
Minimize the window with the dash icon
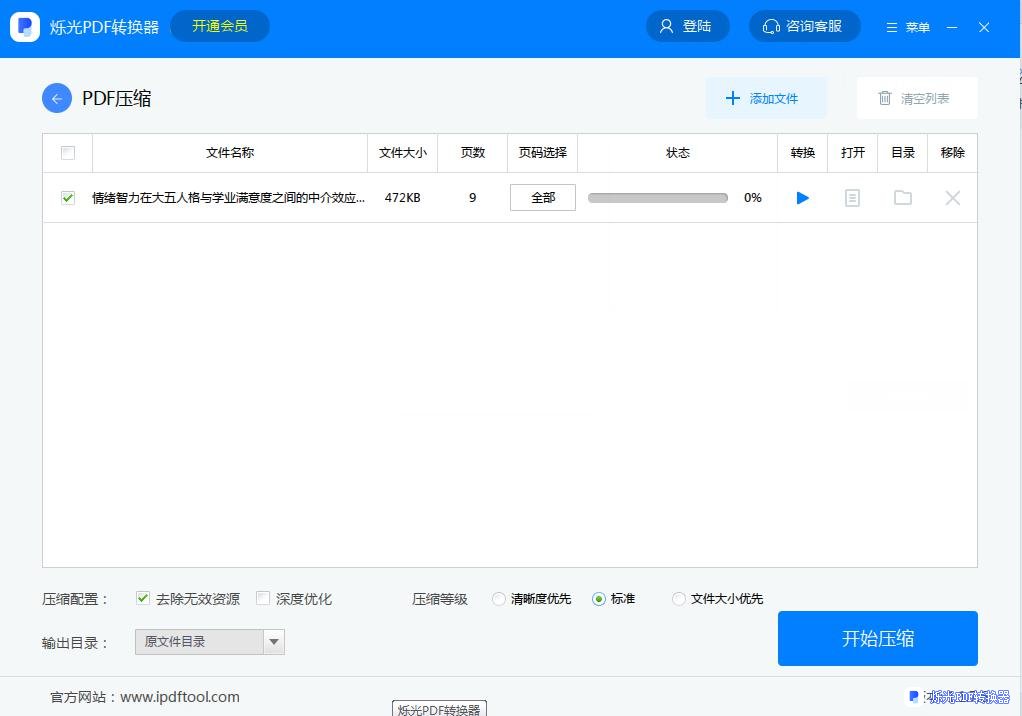click(952, 27)
